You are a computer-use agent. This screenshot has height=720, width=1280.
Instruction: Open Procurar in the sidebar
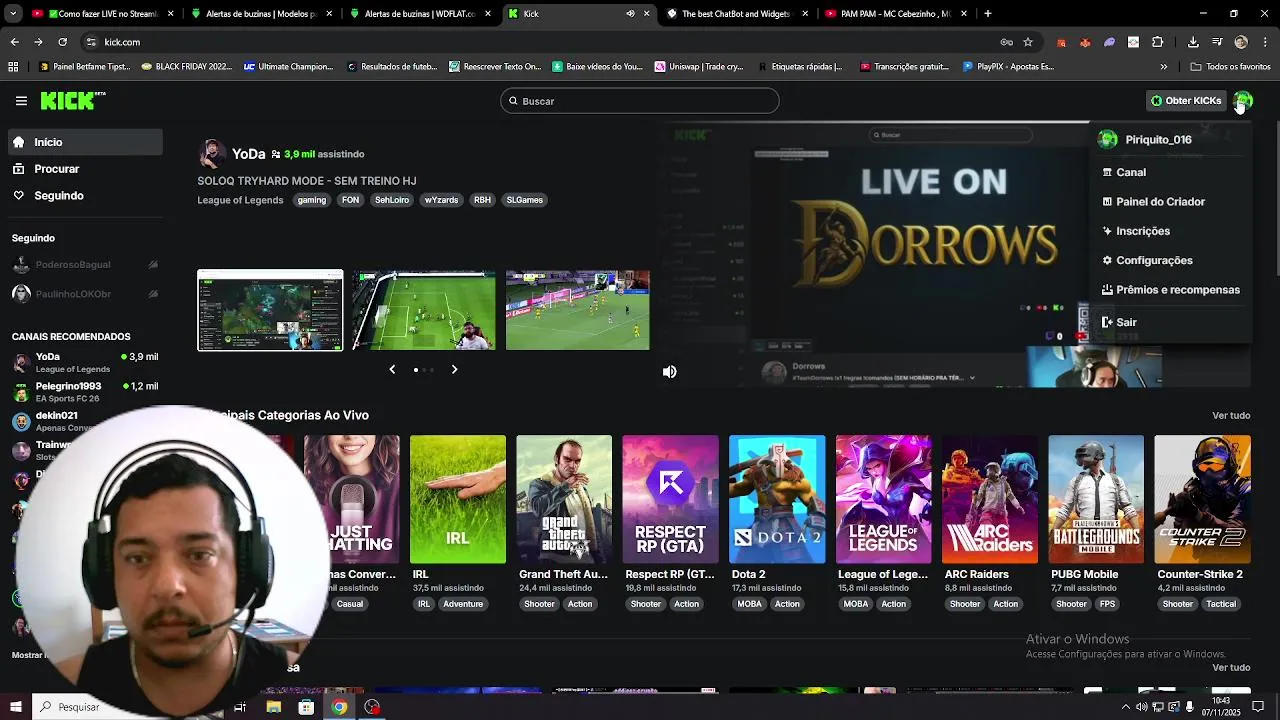[84, 169]
